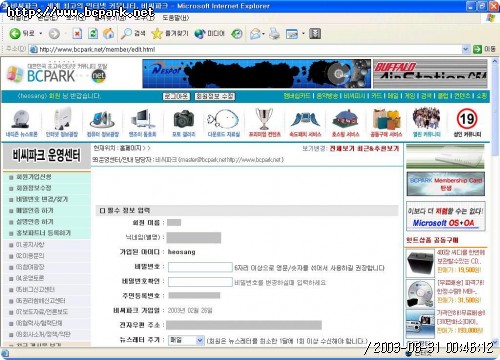The width and height of the screenshot is (500, 360).
Task: Open sidebar item 비밀번호 변경/찾기
Action: pos(42,199)
